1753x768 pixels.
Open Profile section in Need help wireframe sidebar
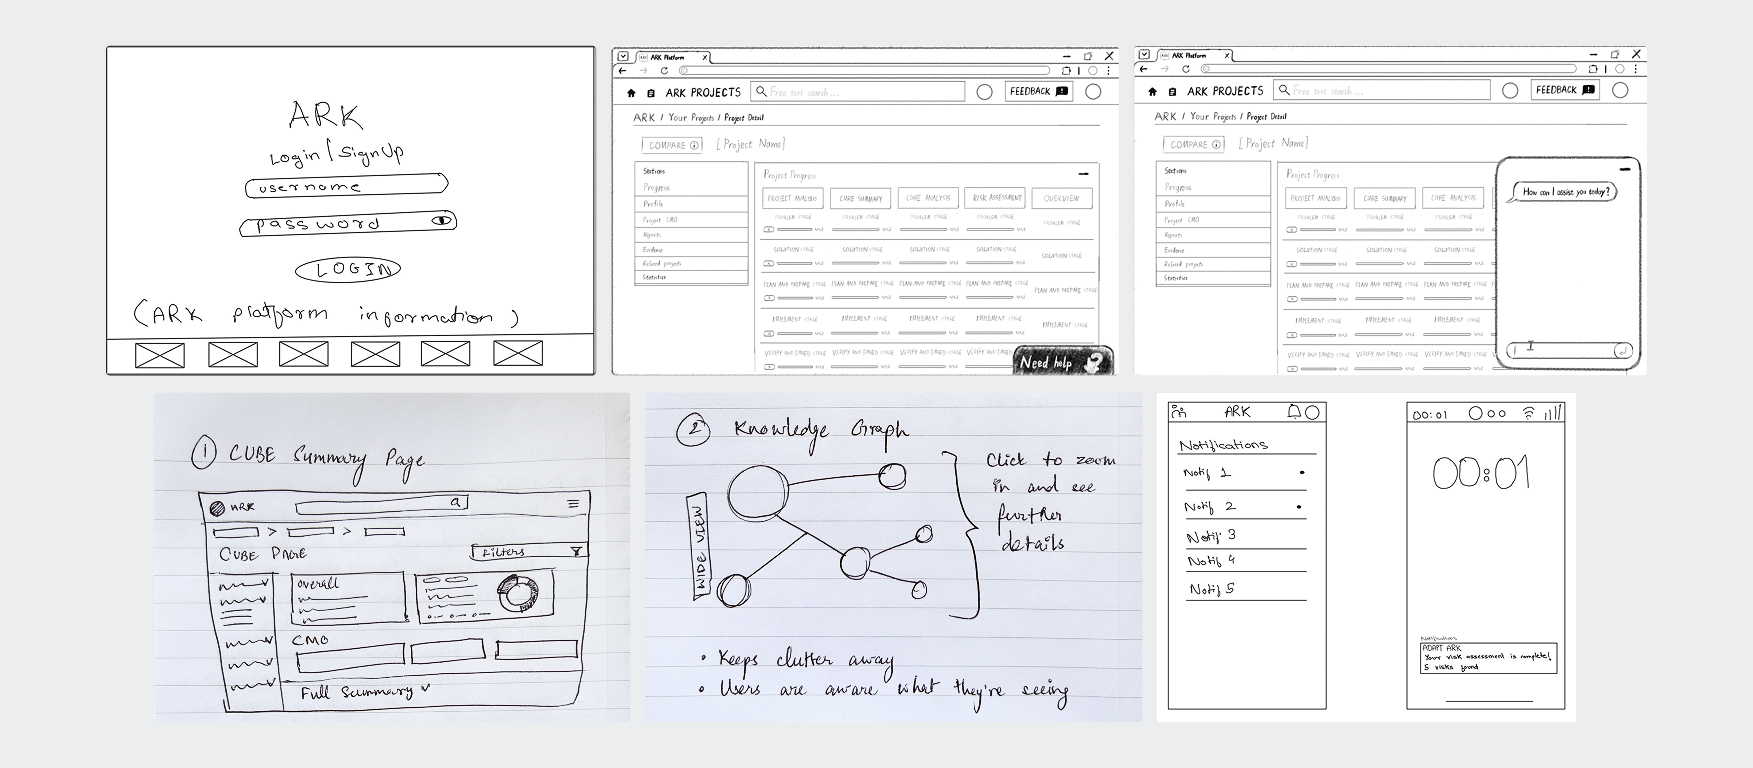691,204
